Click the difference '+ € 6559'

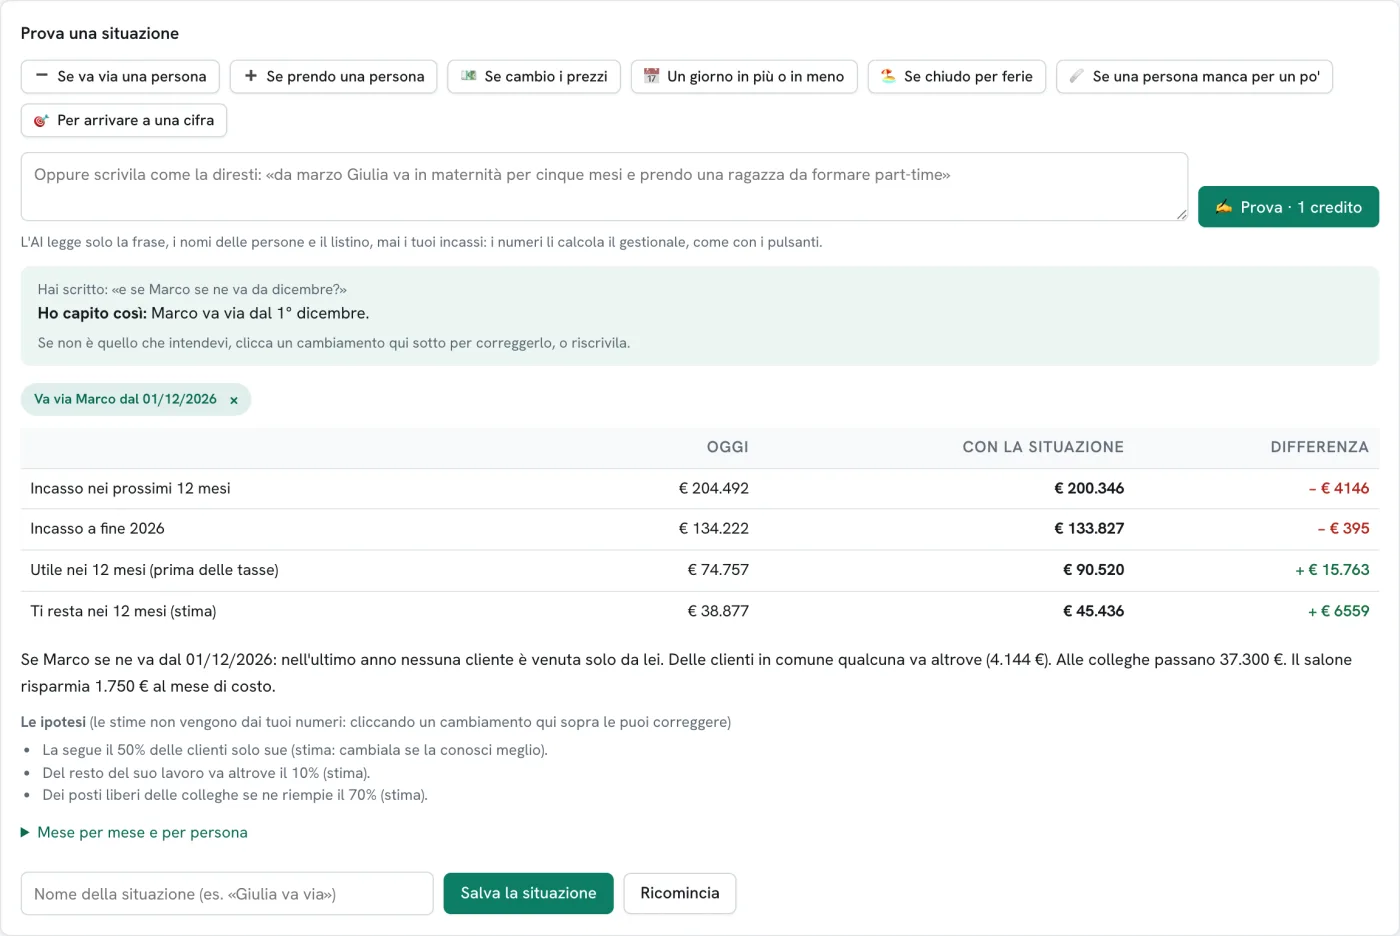(x=1338, y=611)
